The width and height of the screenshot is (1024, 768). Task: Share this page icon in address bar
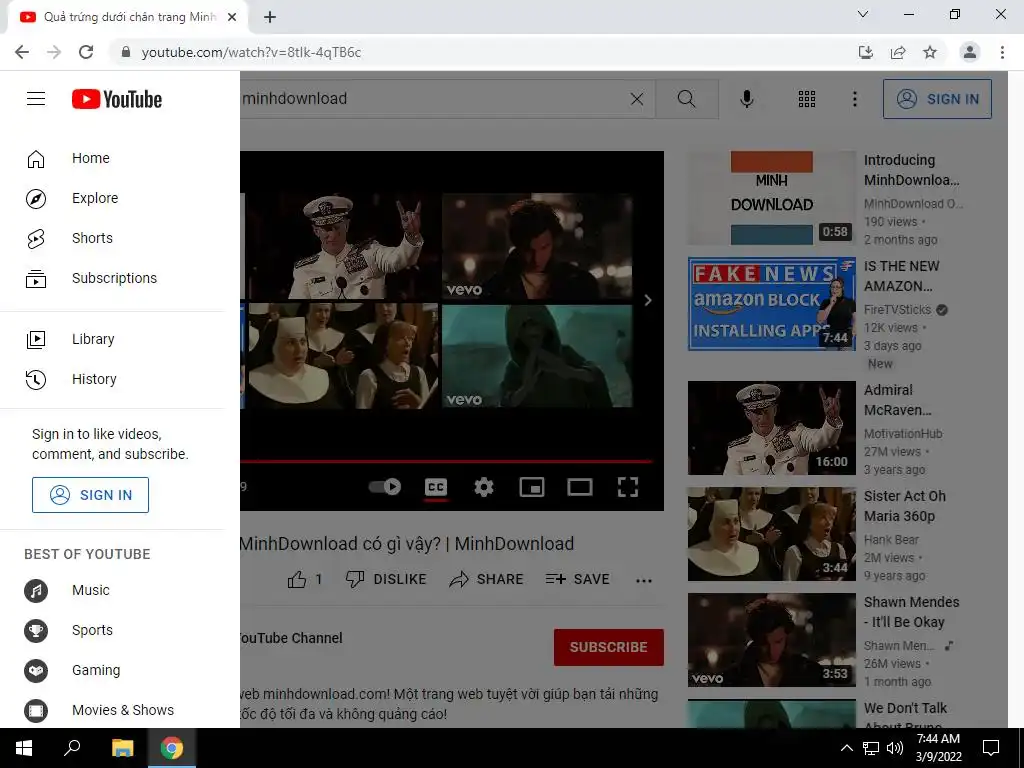[x=898, y=52]
